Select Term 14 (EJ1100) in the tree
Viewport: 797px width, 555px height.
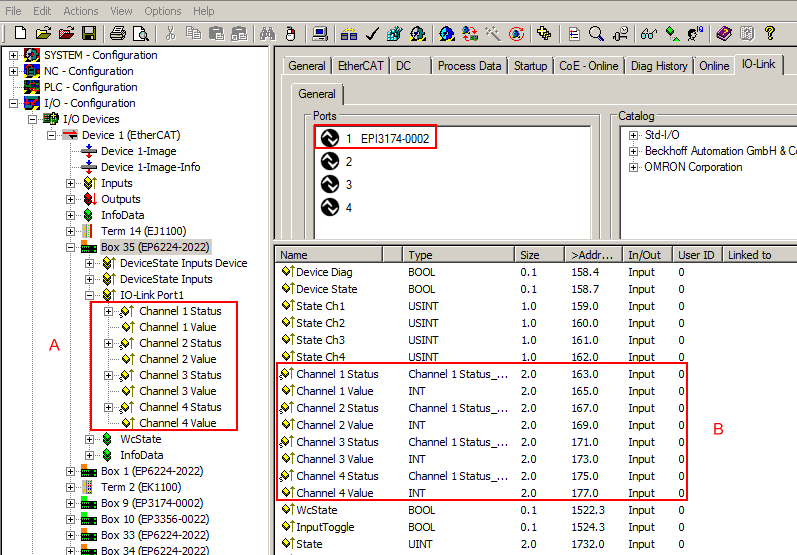(143, 231)
